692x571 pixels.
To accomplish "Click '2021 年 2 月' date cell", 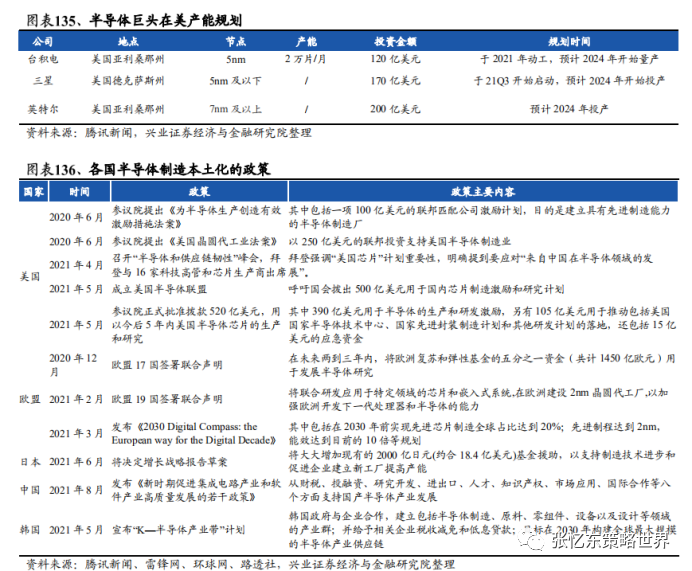I will coord(76,399).
